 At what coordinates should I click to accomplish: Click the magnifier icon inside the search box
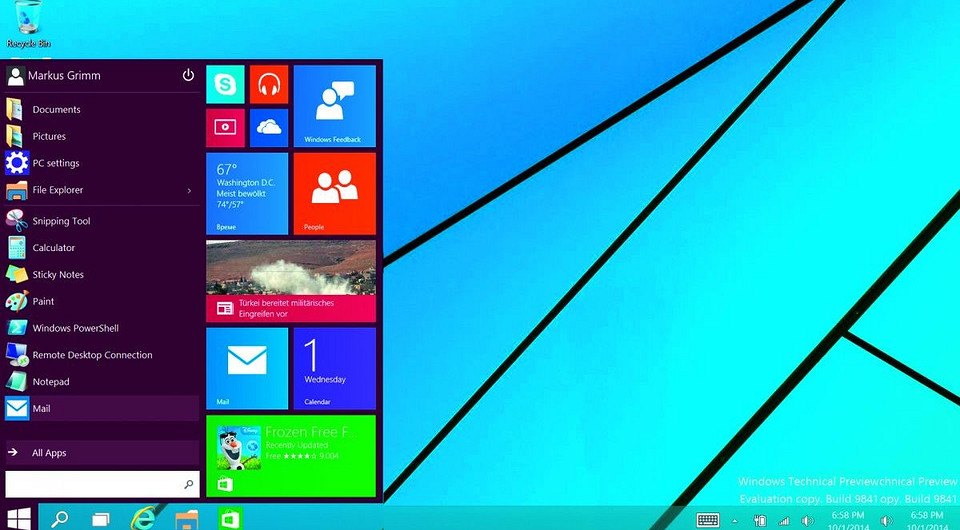pos(189,484)
